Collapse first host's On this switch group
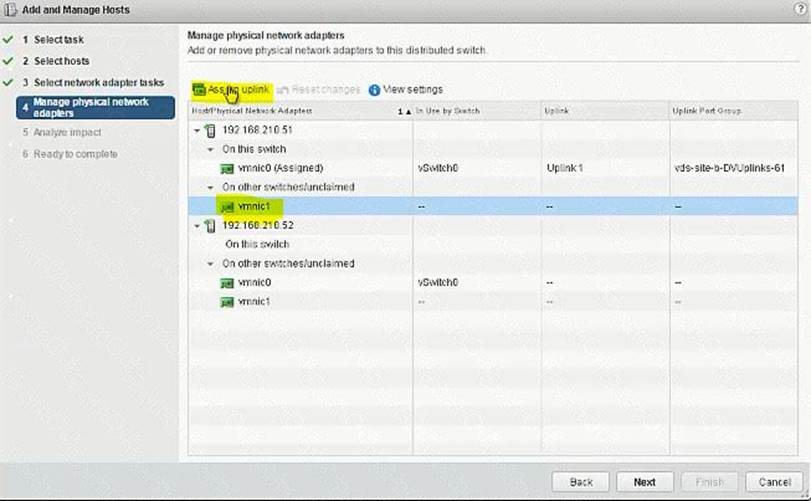 coord(210,149)
